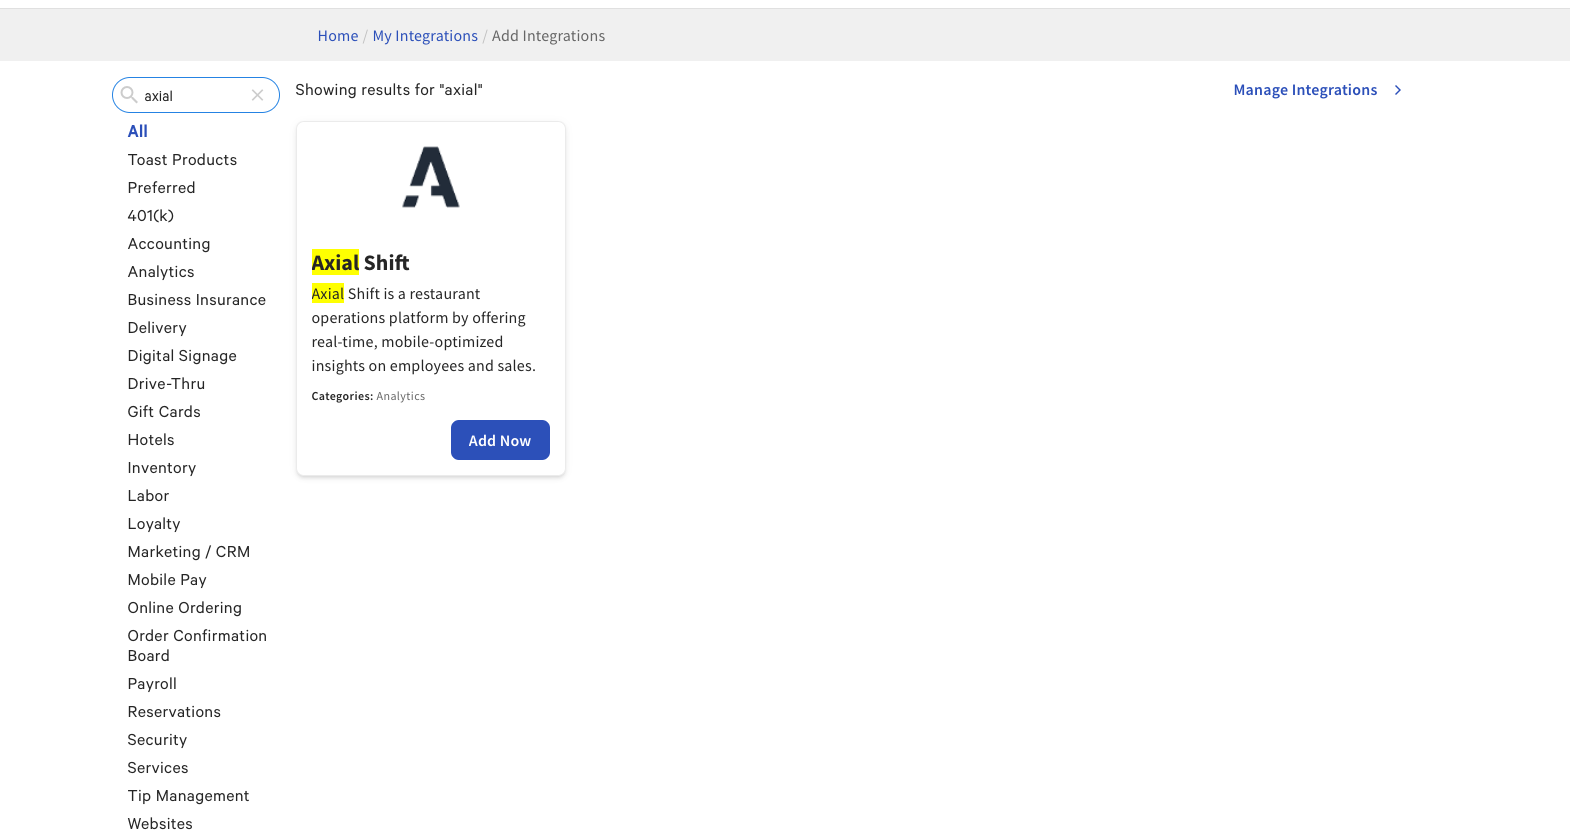Filter by Delivery
This screenshot has height=834, width=1570.
click(x=157, y=328)
